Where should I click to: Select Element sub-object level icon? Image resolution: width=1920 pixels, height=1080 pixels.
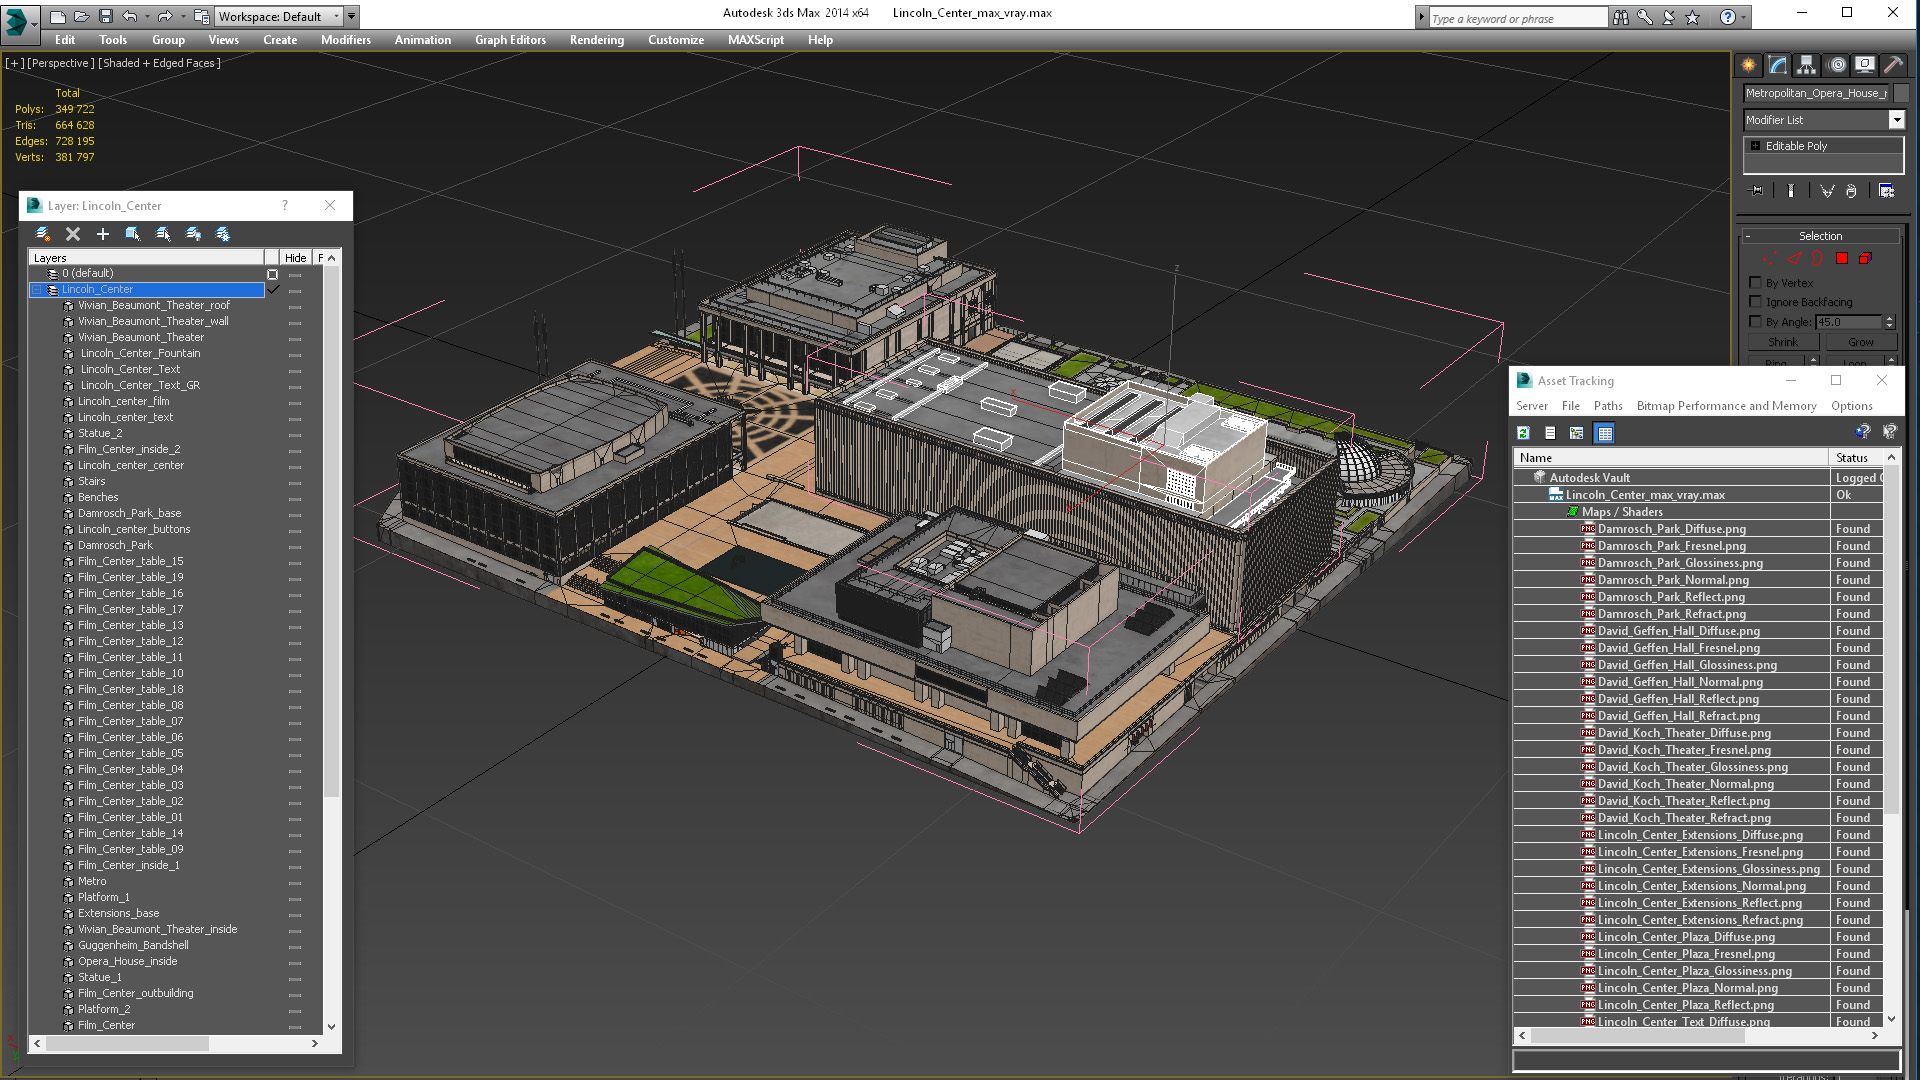pos(1865,258)
